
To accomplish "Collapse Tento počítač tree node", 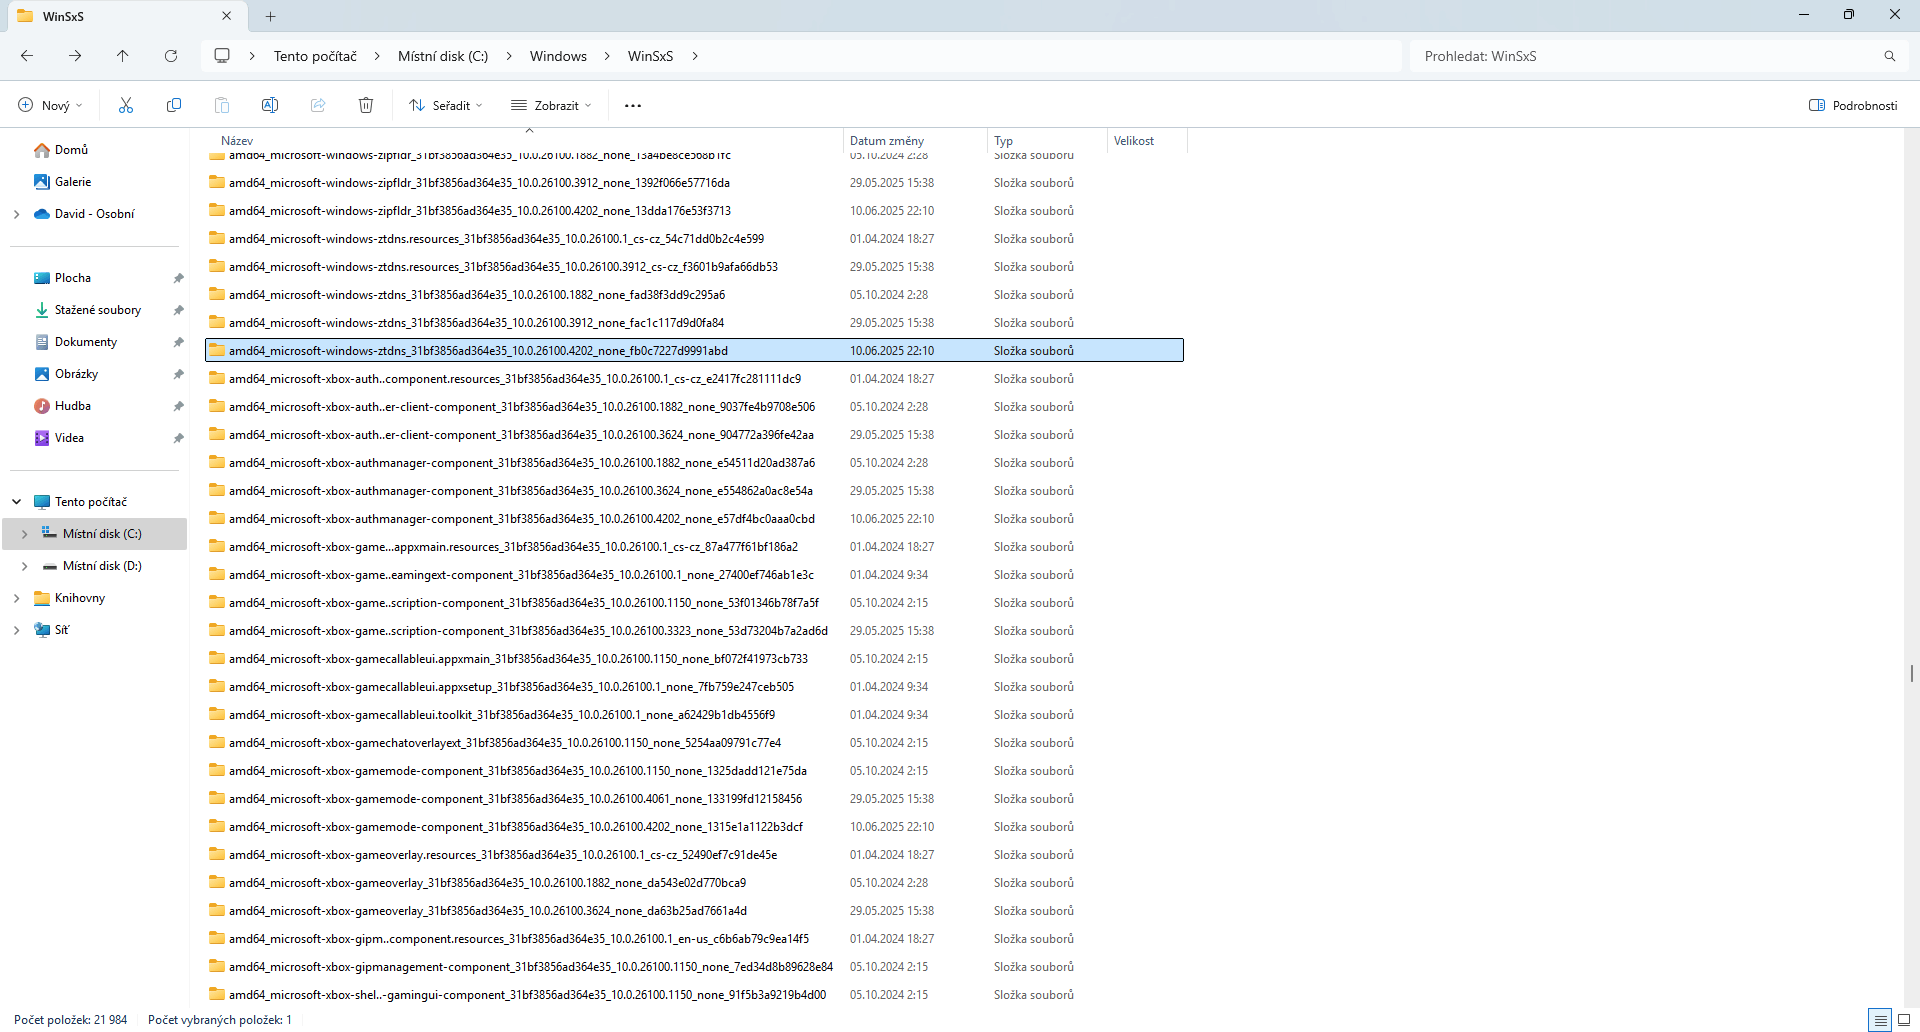I will click(16, 502).
